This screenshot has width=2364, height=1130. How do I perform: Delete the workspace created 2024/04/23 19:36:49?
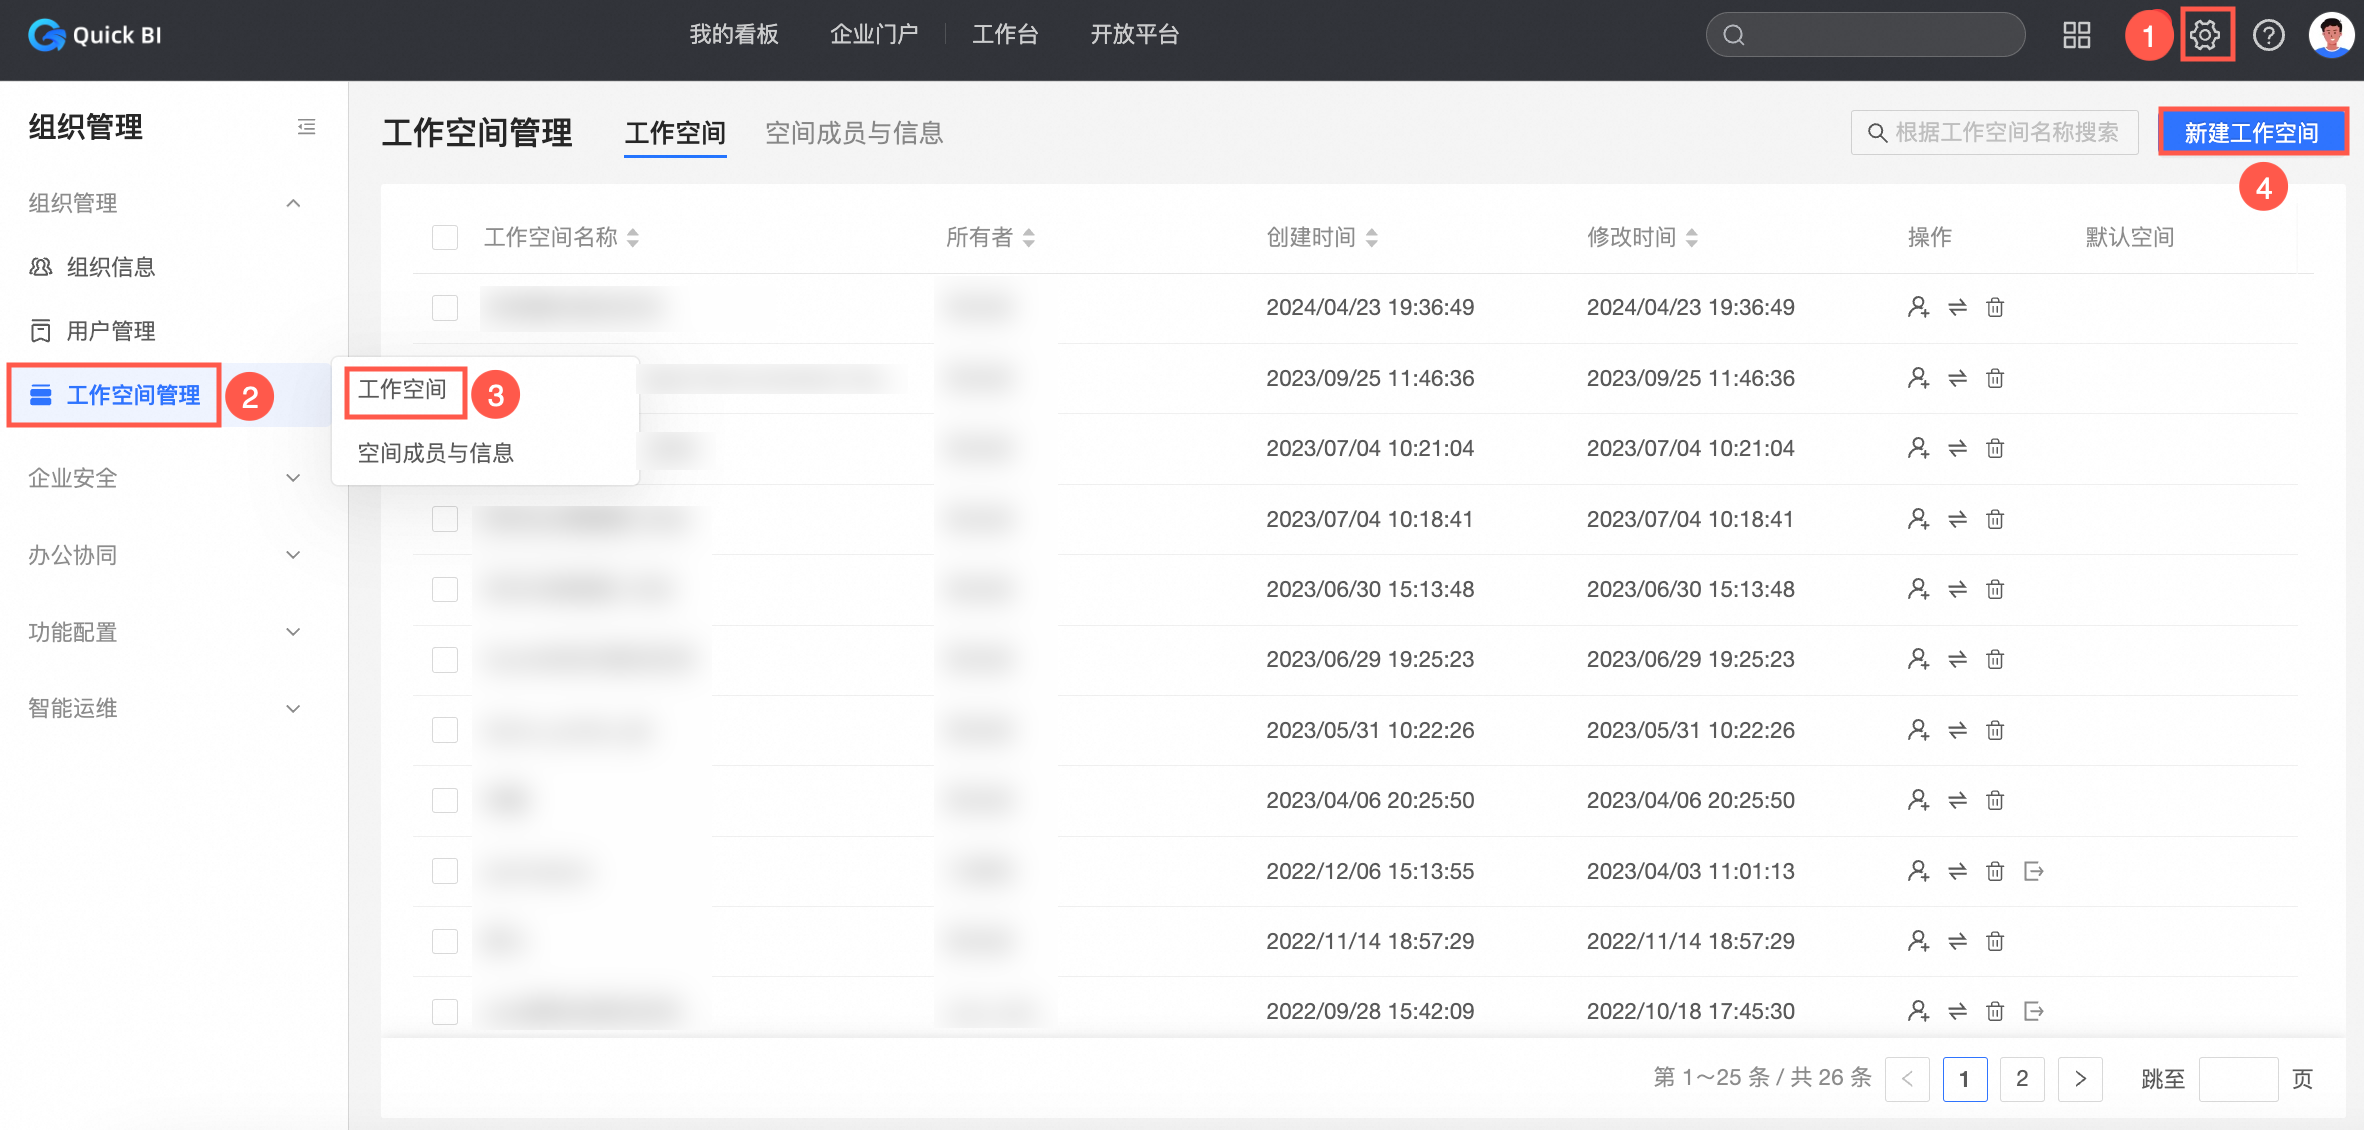tap(1995, 307)
